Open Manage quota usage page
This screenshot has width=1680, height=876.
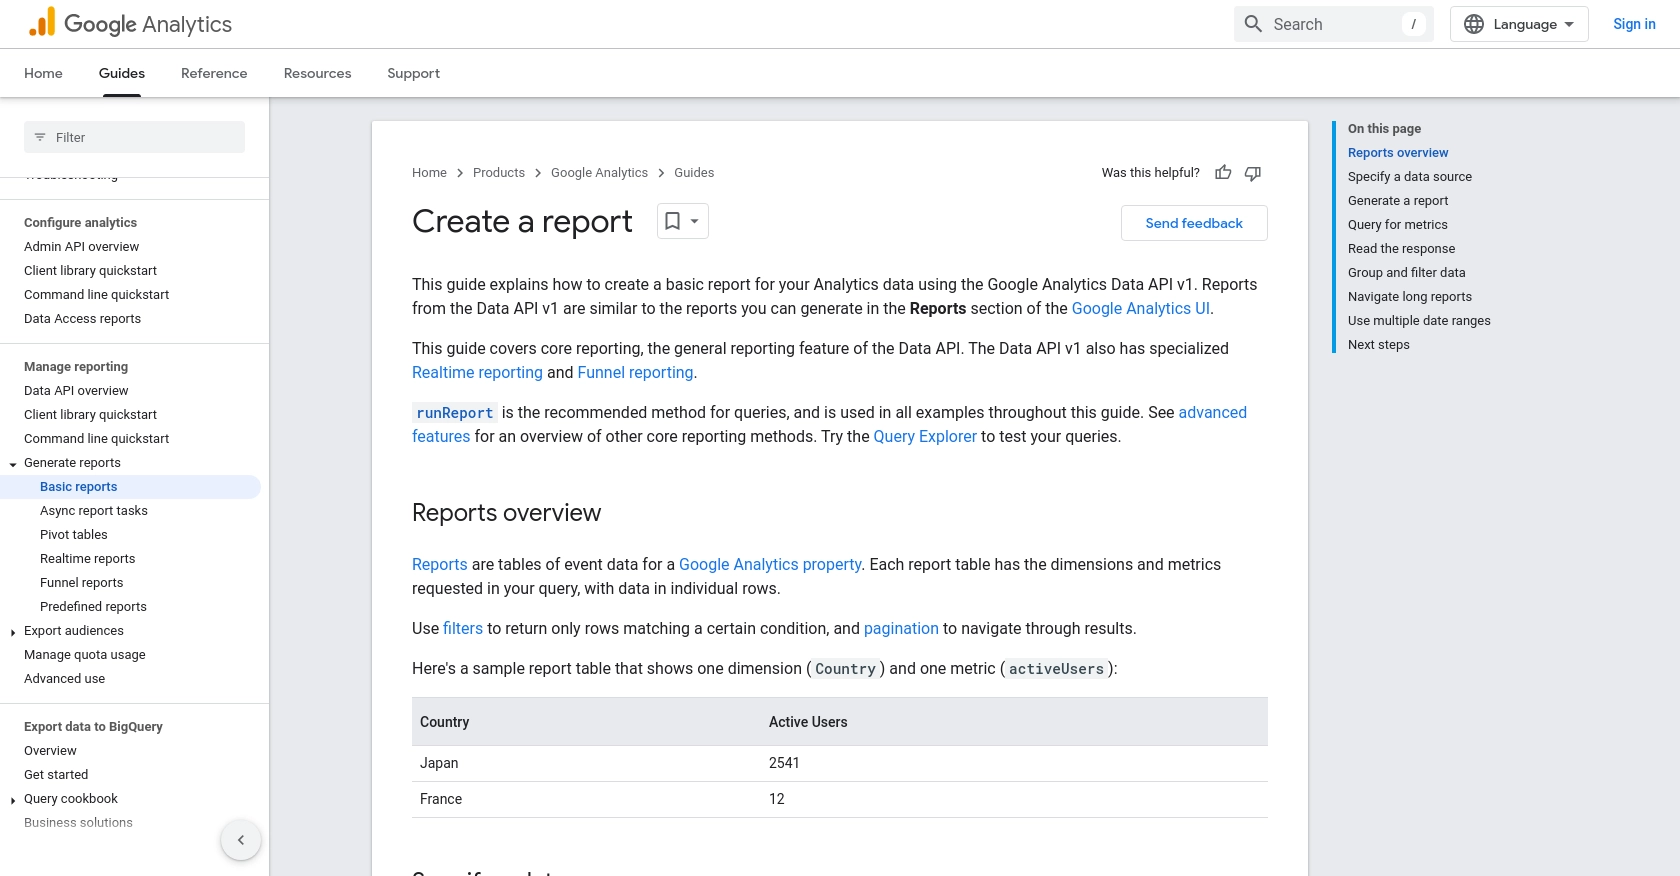[x=85, y=655]
